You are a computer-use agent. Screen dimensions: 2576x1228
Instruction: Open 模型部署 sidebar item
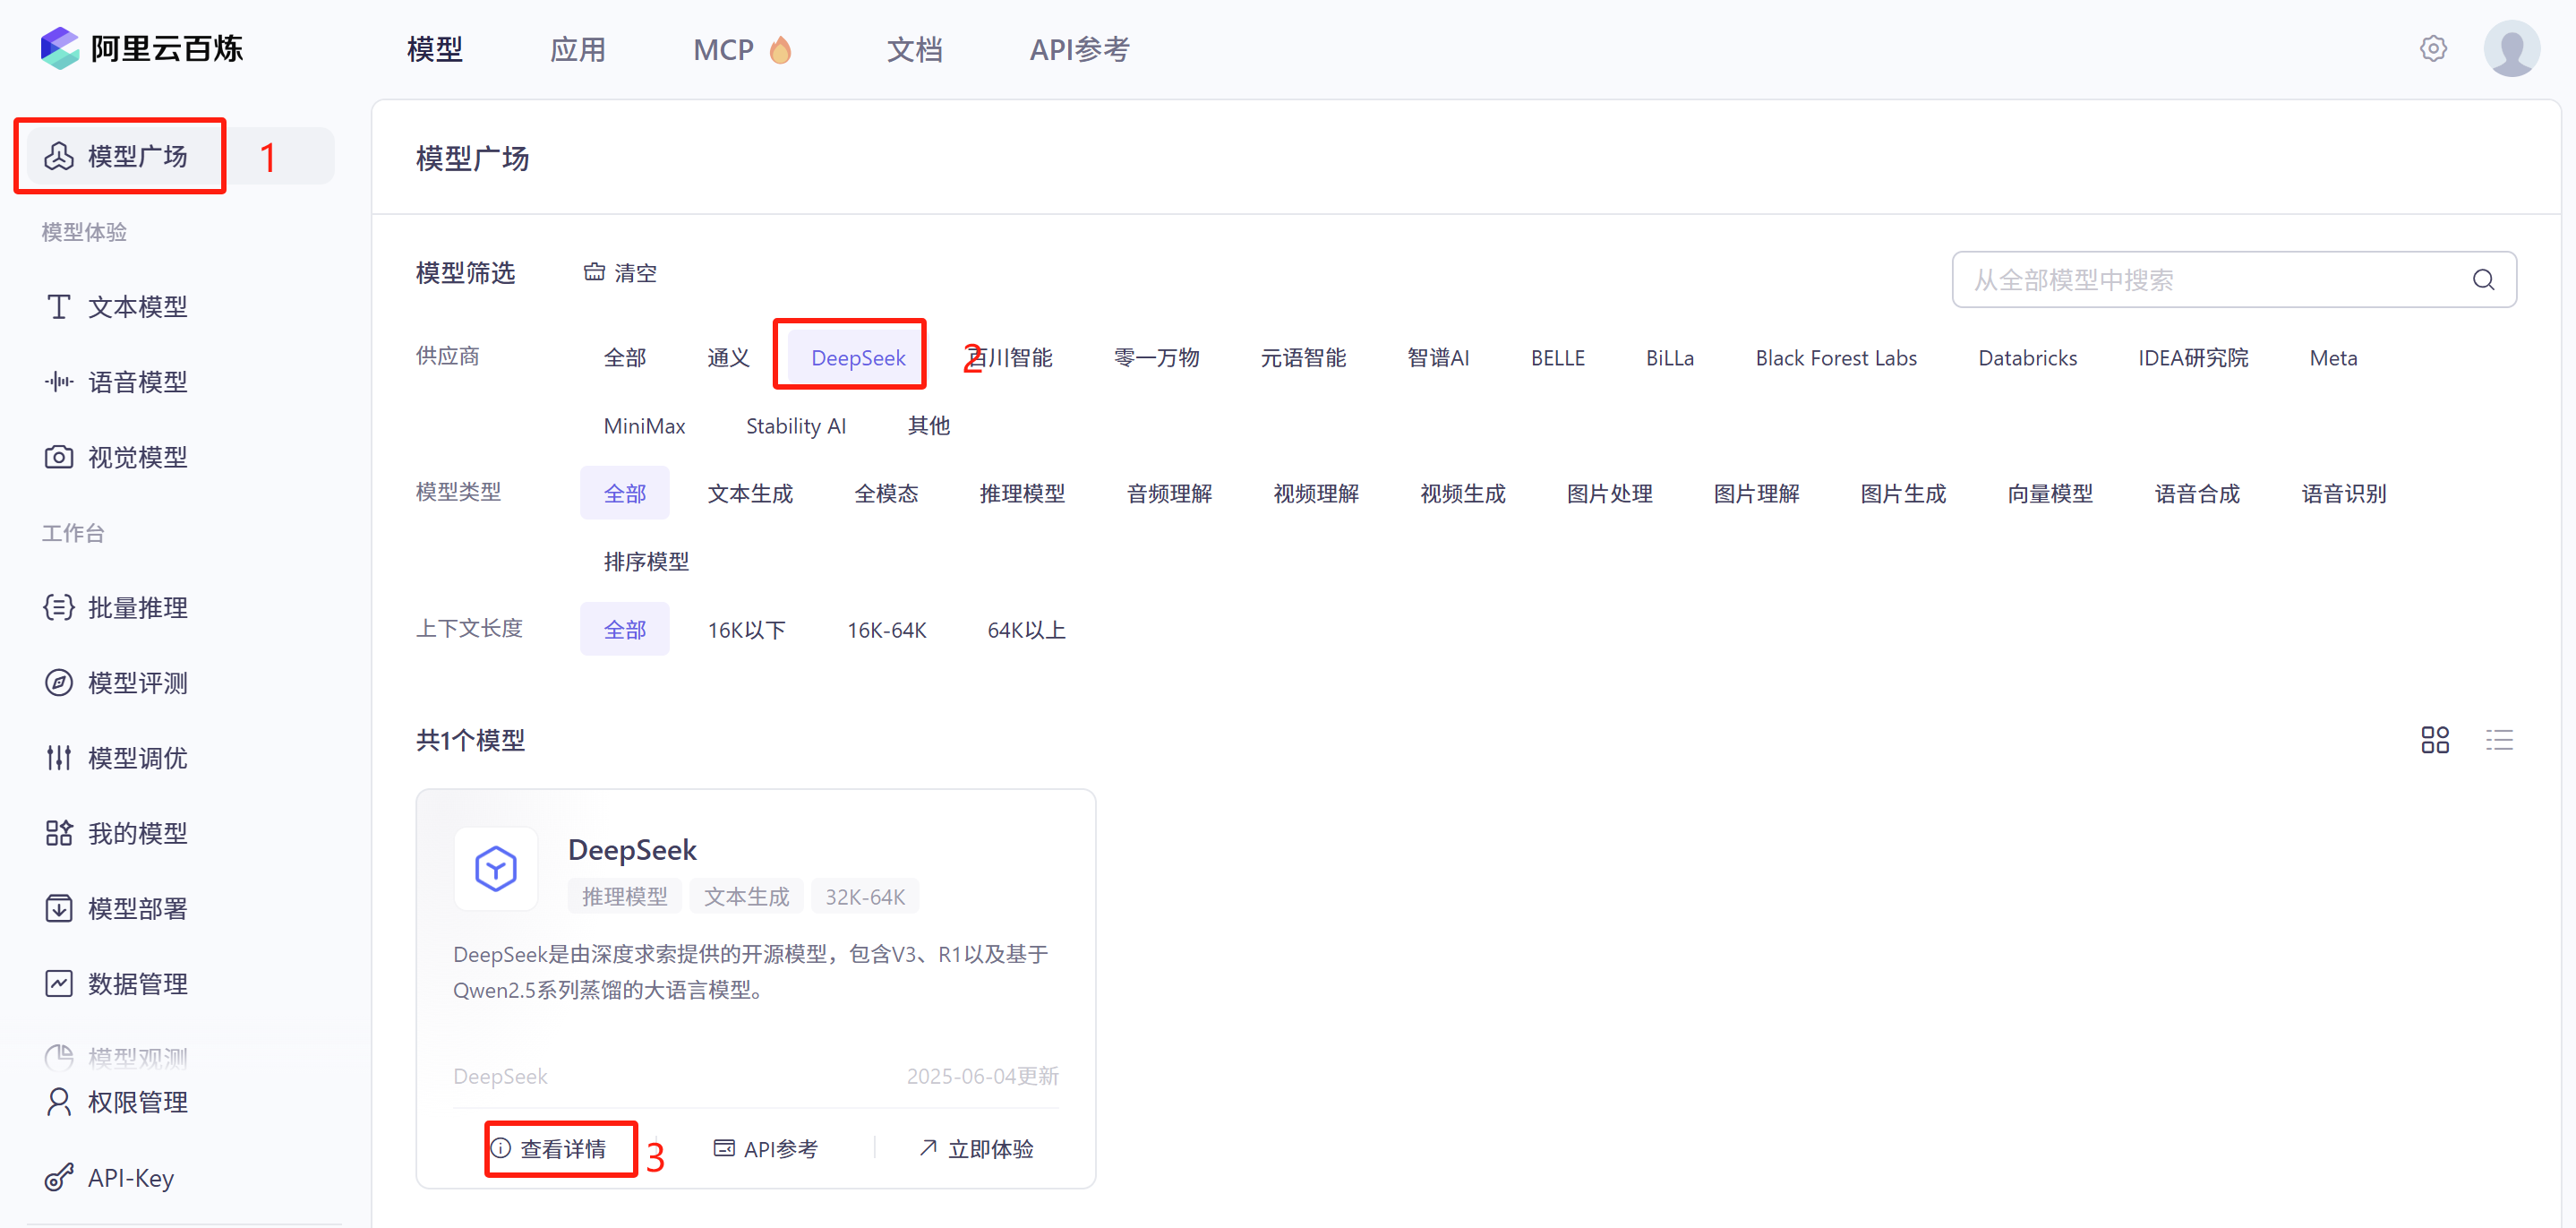(x=137, y=908)
